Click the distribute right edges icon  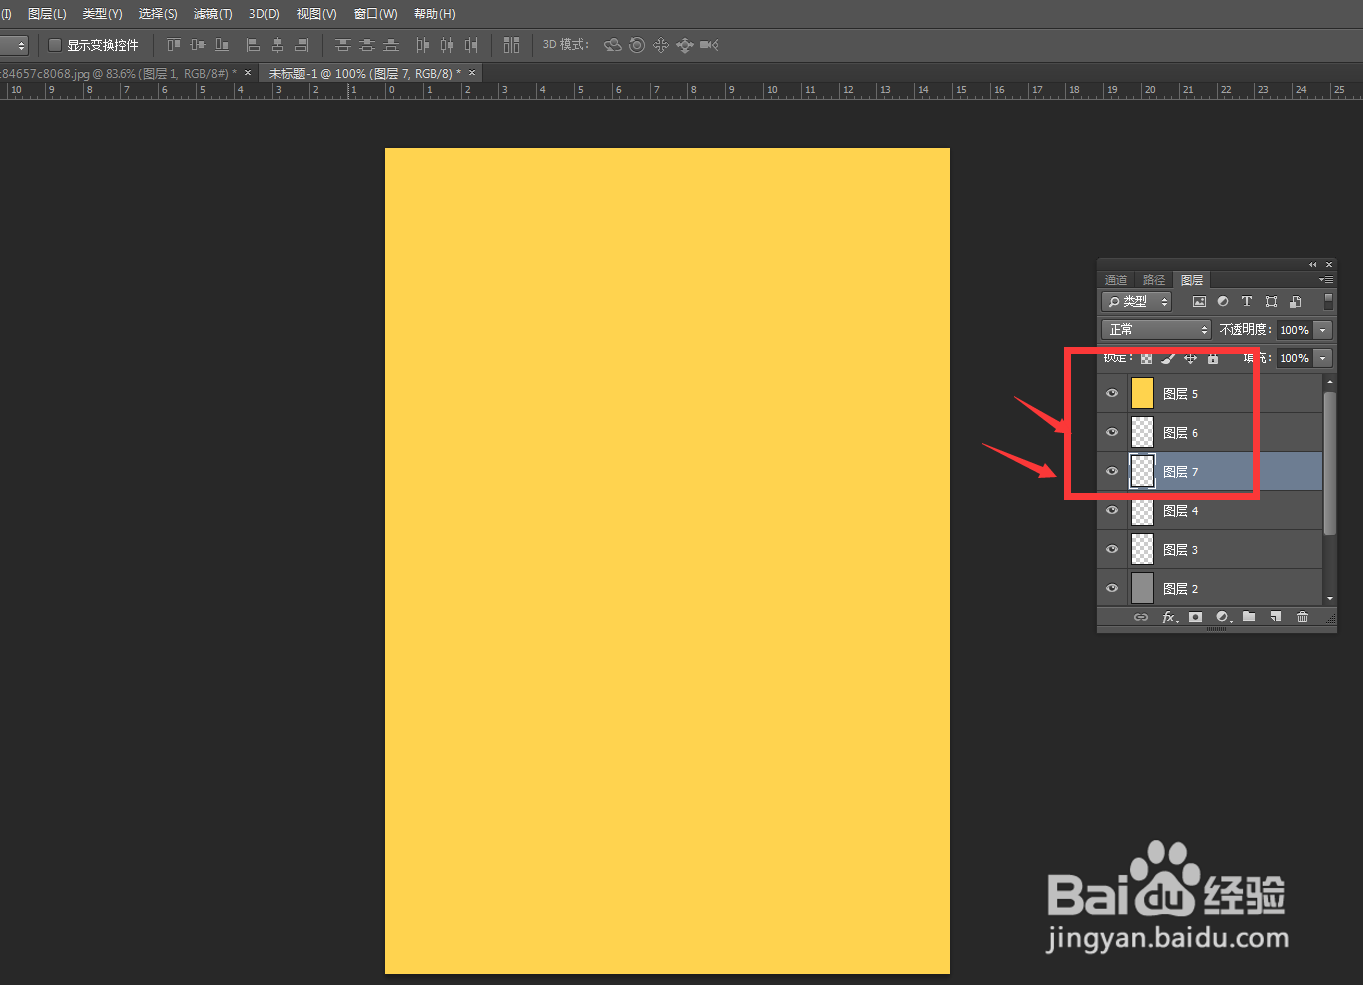pyautogui.click(x=470, y=45)
